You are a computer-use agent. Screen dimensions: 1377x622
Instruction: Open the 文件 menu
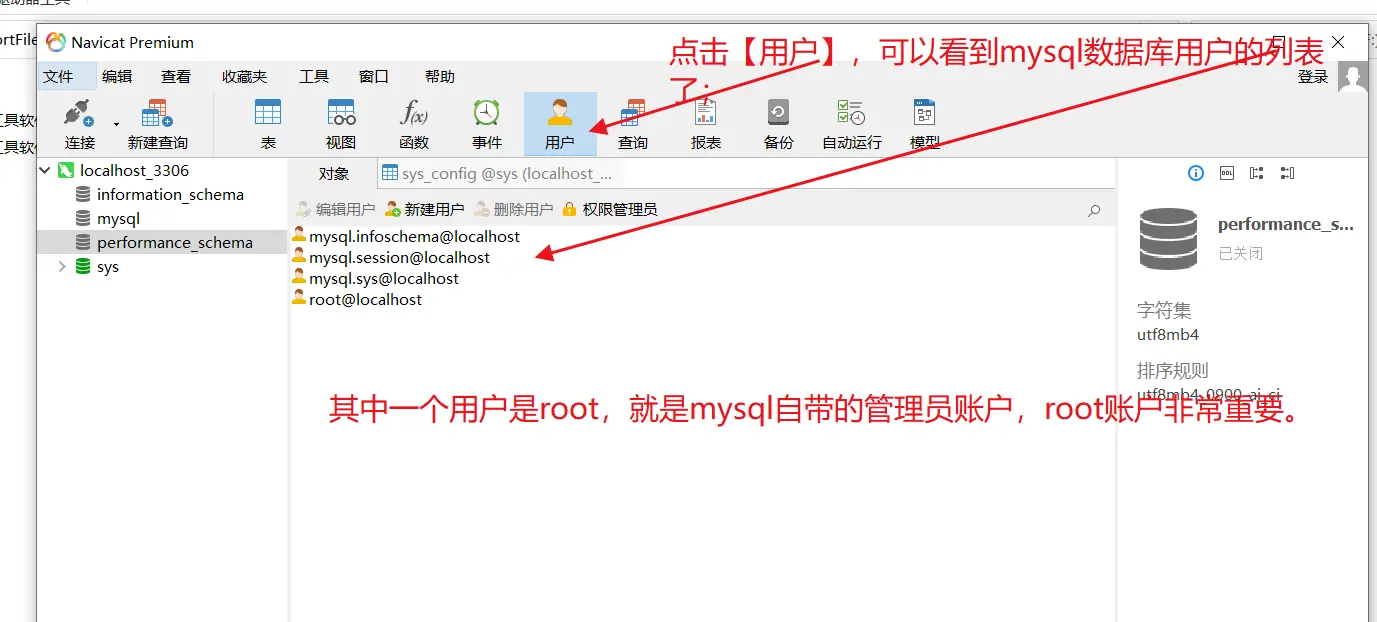(59, 76)
